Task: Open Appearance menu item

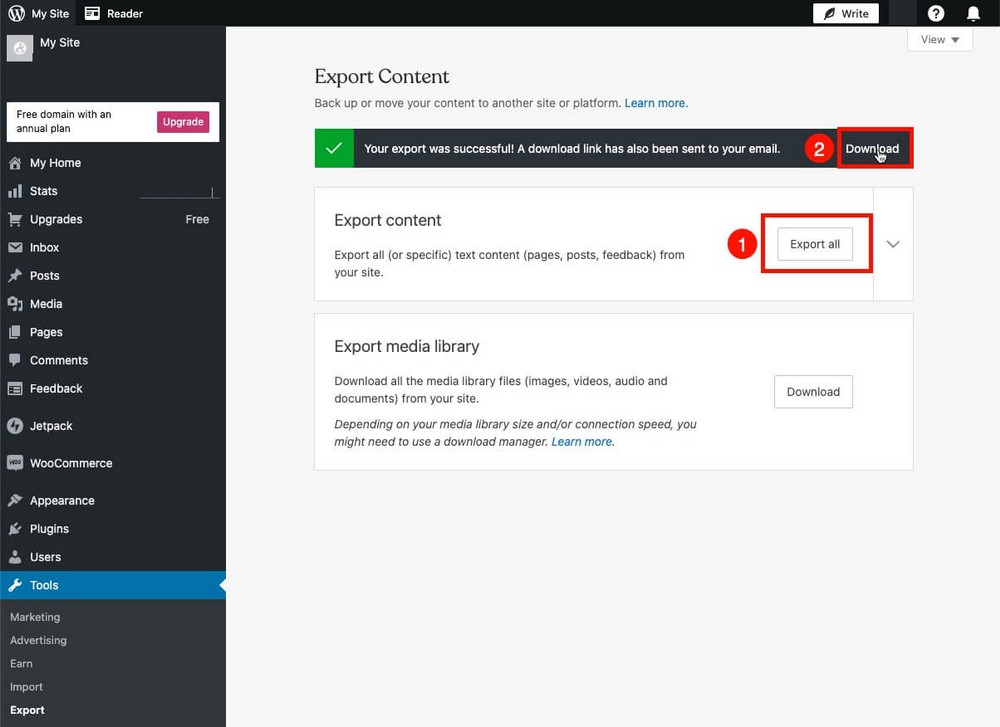Action: click(x=113, y=501)
